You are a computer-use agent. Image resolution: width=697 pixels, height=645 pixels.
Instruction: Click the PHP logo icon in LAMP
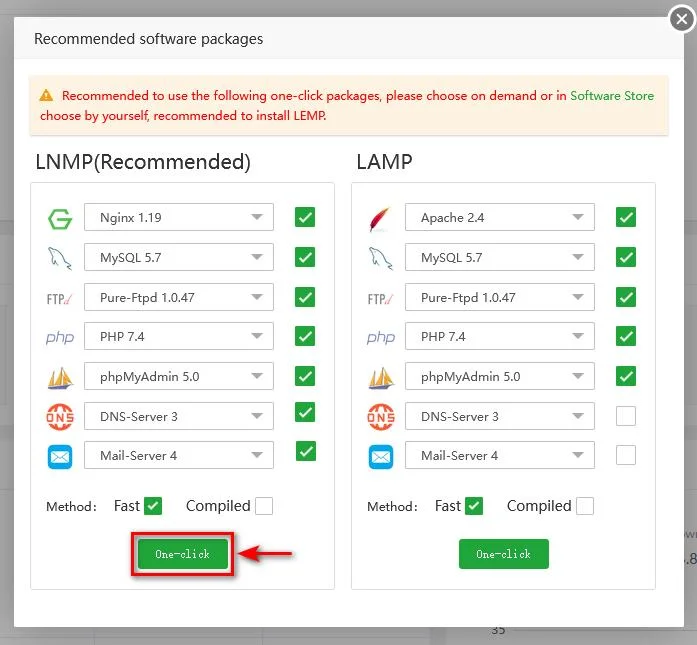380,338
